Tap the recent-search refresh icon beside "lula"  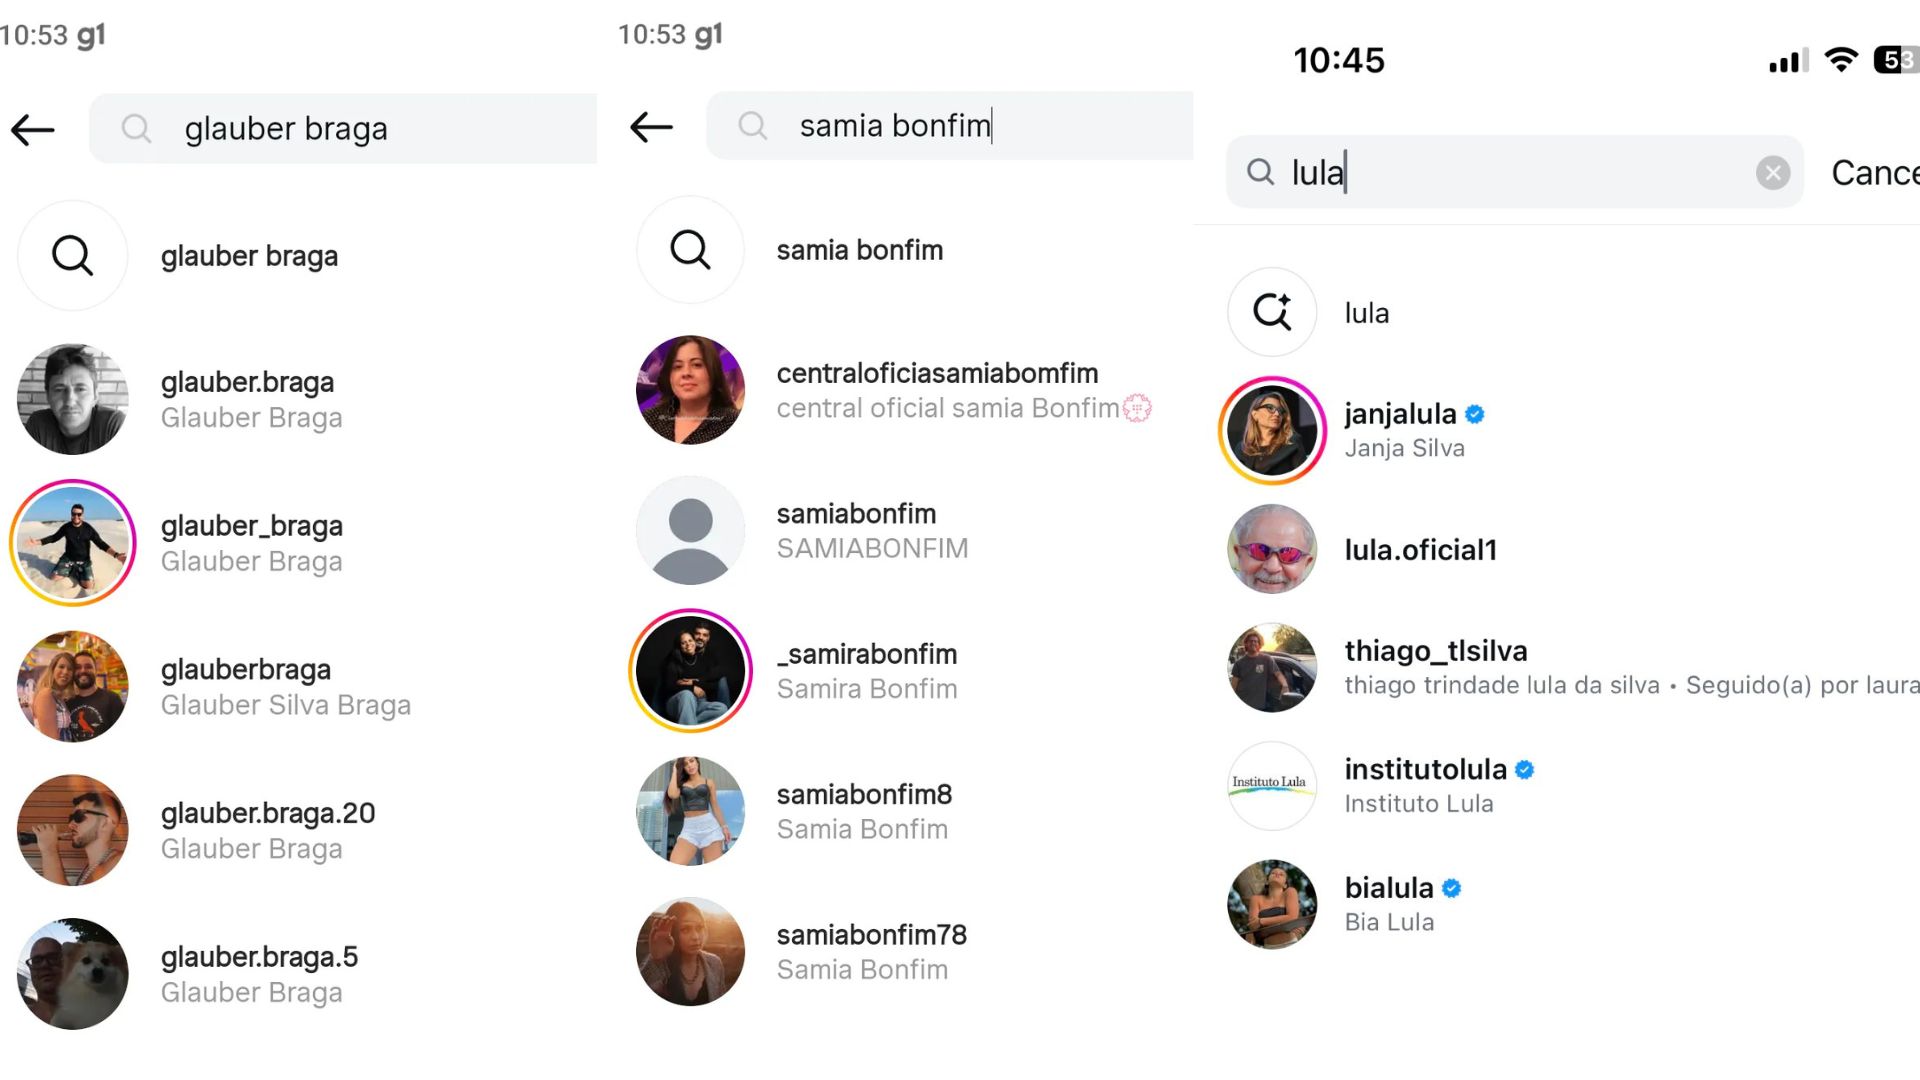pyautogui.click(x=1271, y=312)
